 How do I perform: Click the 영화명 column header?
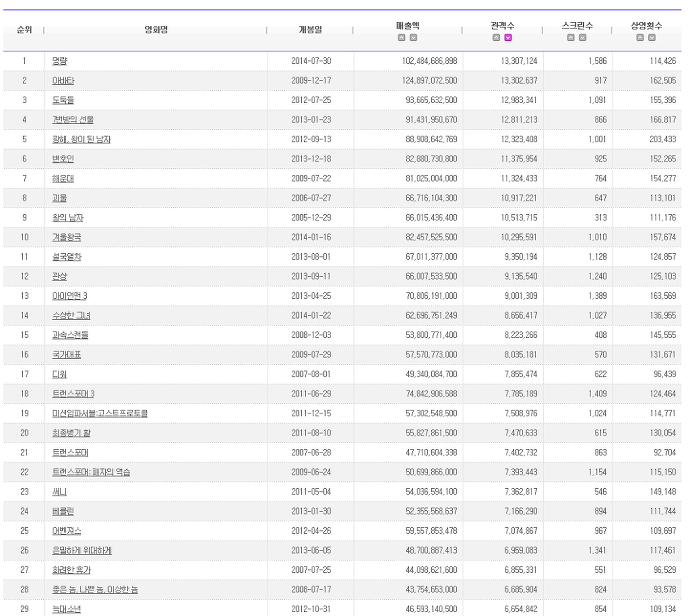point(156,30)
